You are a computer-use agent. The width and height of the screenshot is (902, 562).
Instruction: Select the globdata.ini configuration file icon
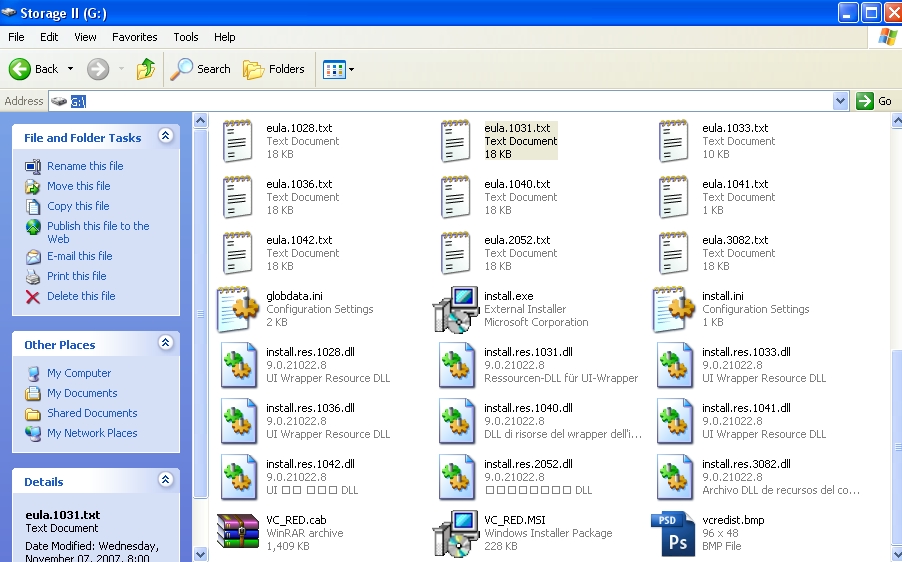[x=238, y=309]
